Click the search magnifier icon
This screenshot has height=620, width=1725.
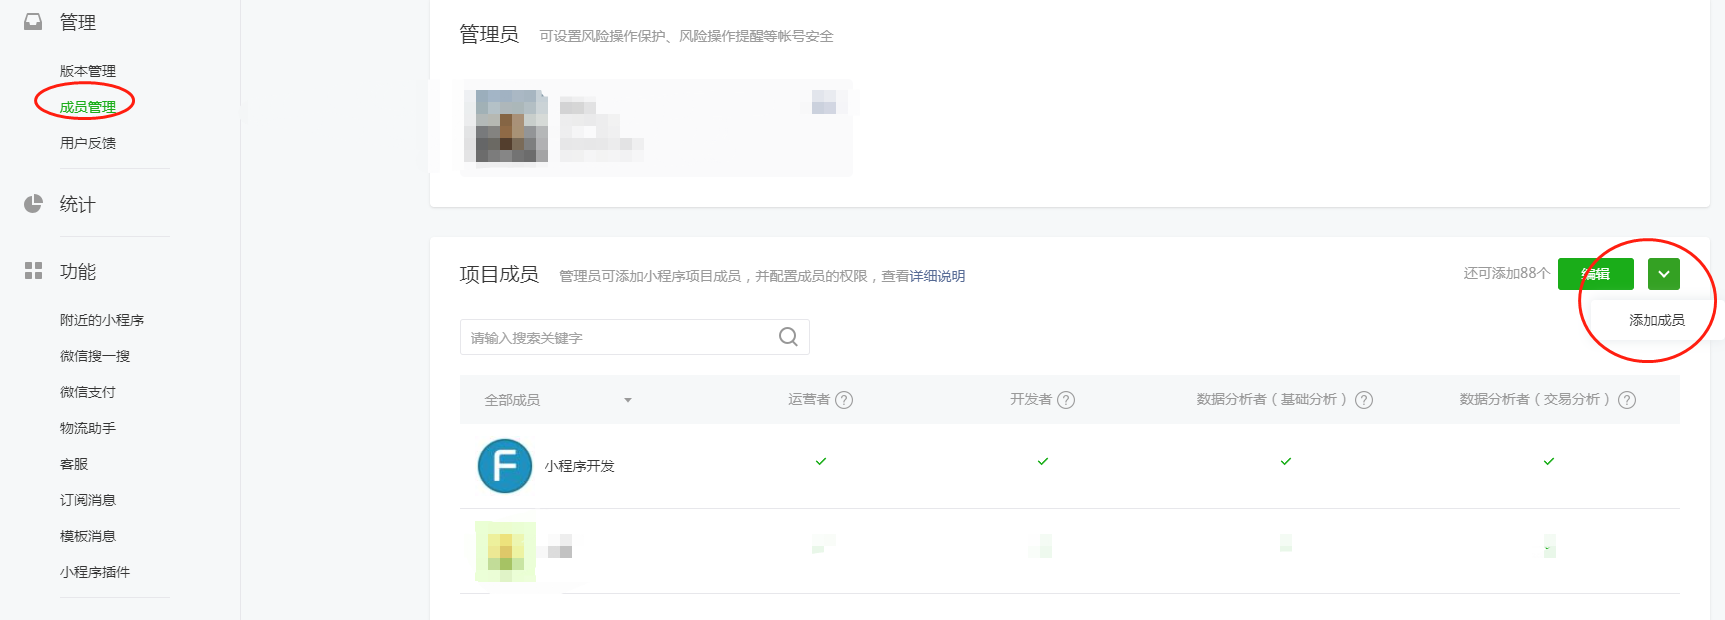point(788,337)
